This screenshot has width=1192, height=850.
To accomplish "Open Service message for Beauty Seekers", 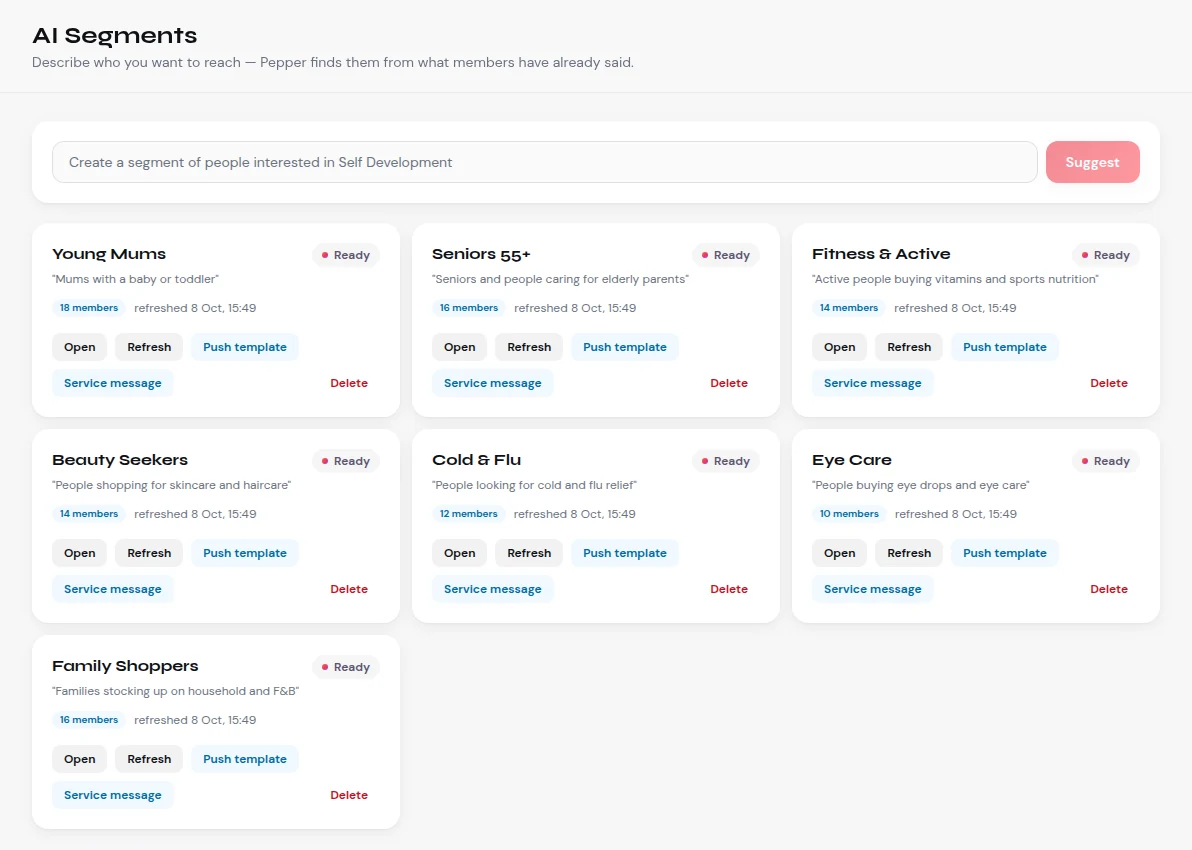I will (x=113, y=589).
